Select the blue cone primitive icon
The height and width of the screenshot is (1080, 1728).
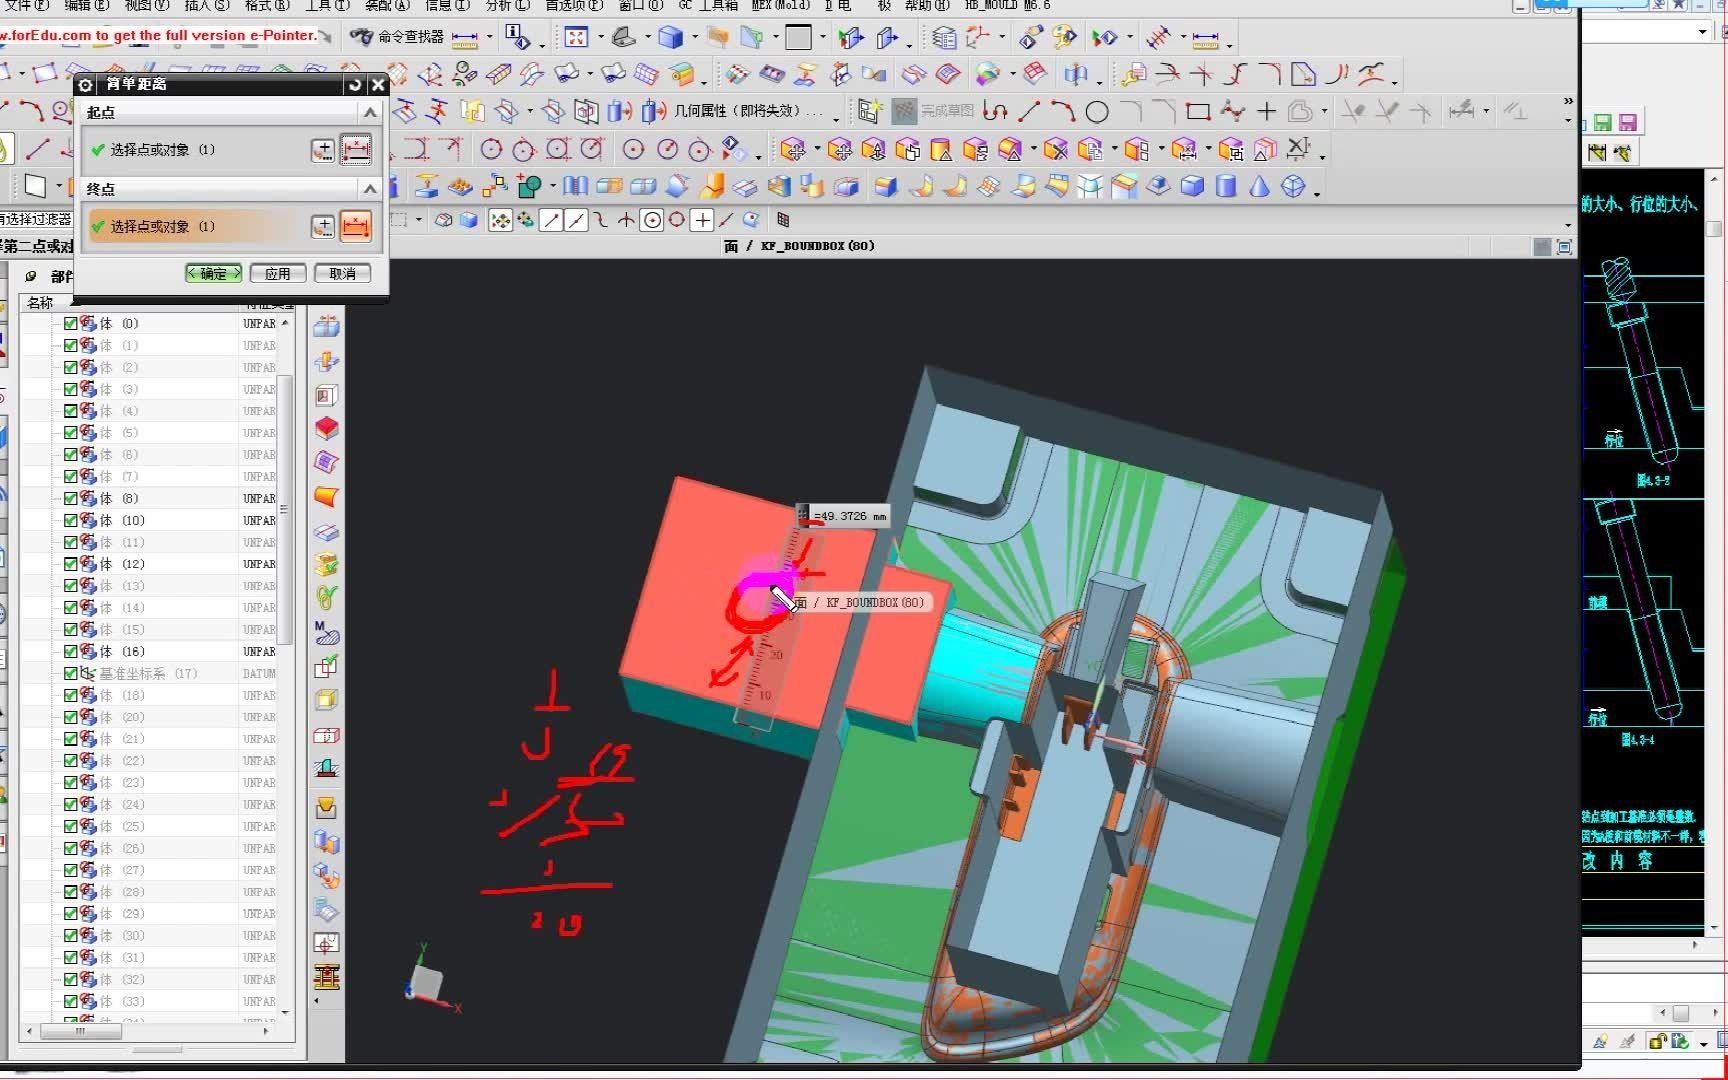point(1259,186)
